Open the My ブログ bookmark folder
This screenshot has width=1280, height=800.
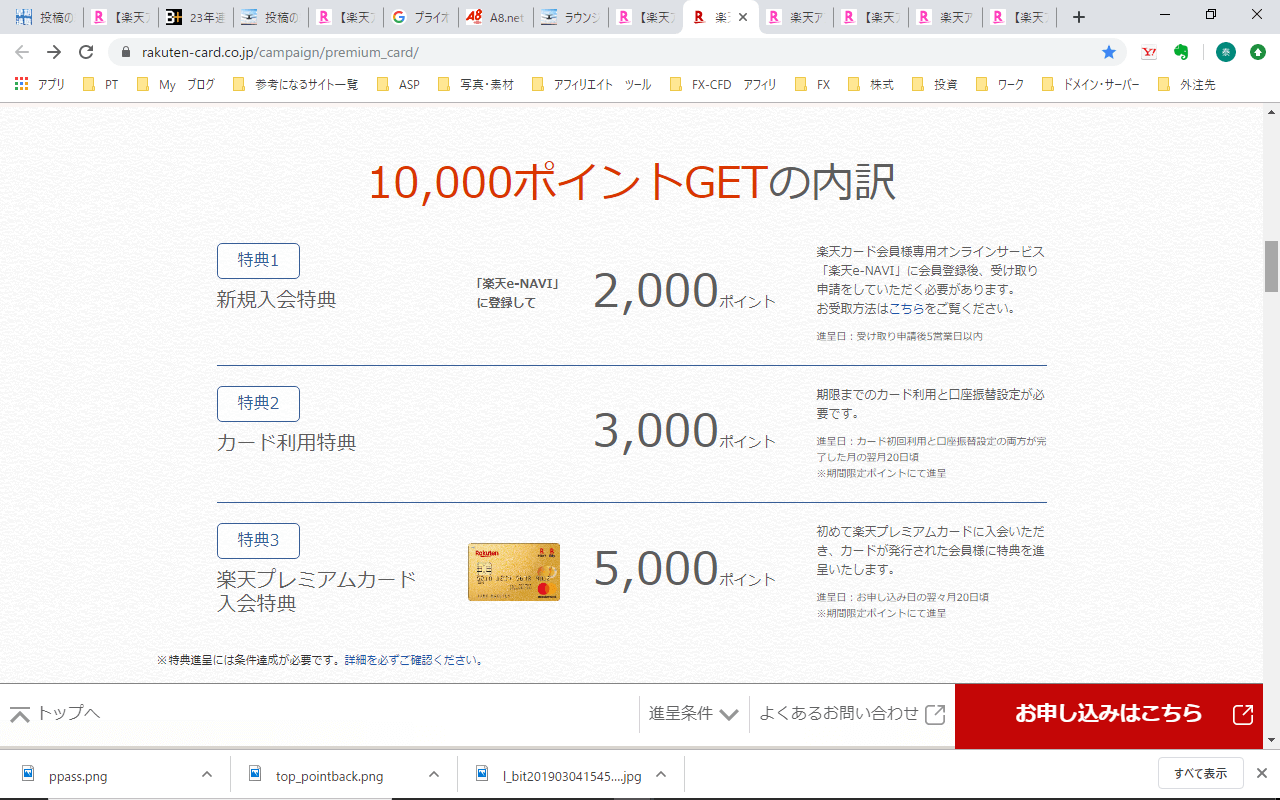(x=176, y=85)
